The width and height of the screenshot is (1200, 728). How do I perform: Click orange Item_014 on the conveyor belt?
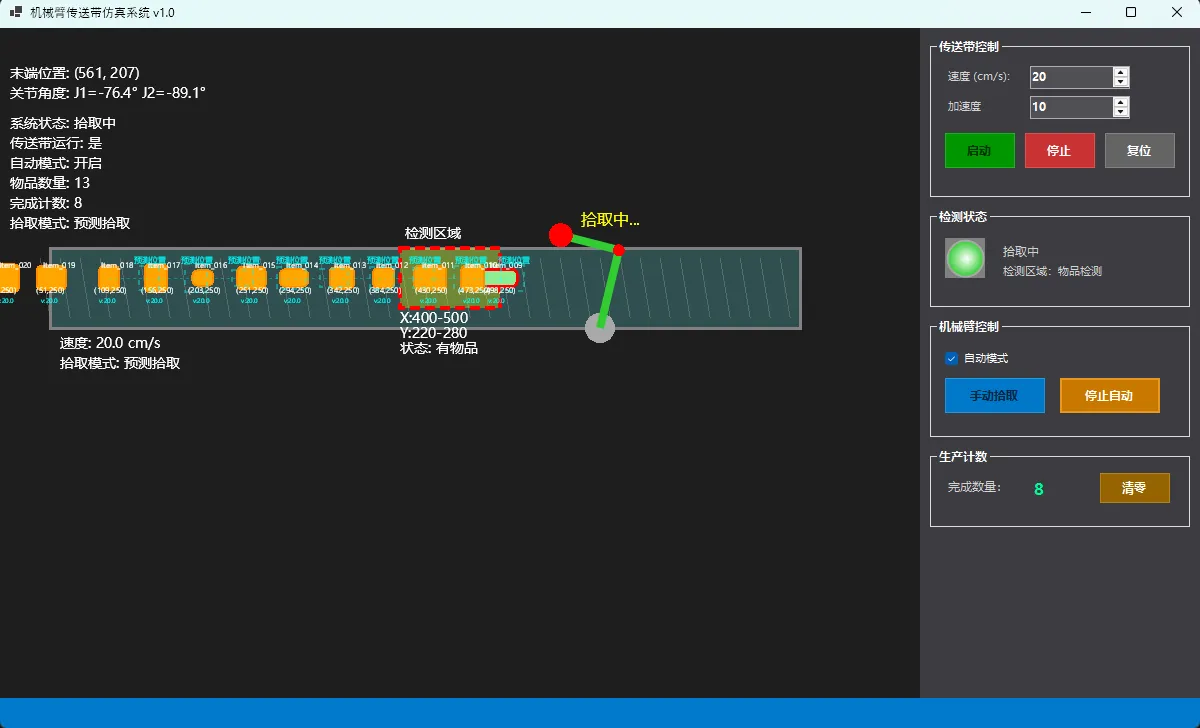[x=294, y=277]
